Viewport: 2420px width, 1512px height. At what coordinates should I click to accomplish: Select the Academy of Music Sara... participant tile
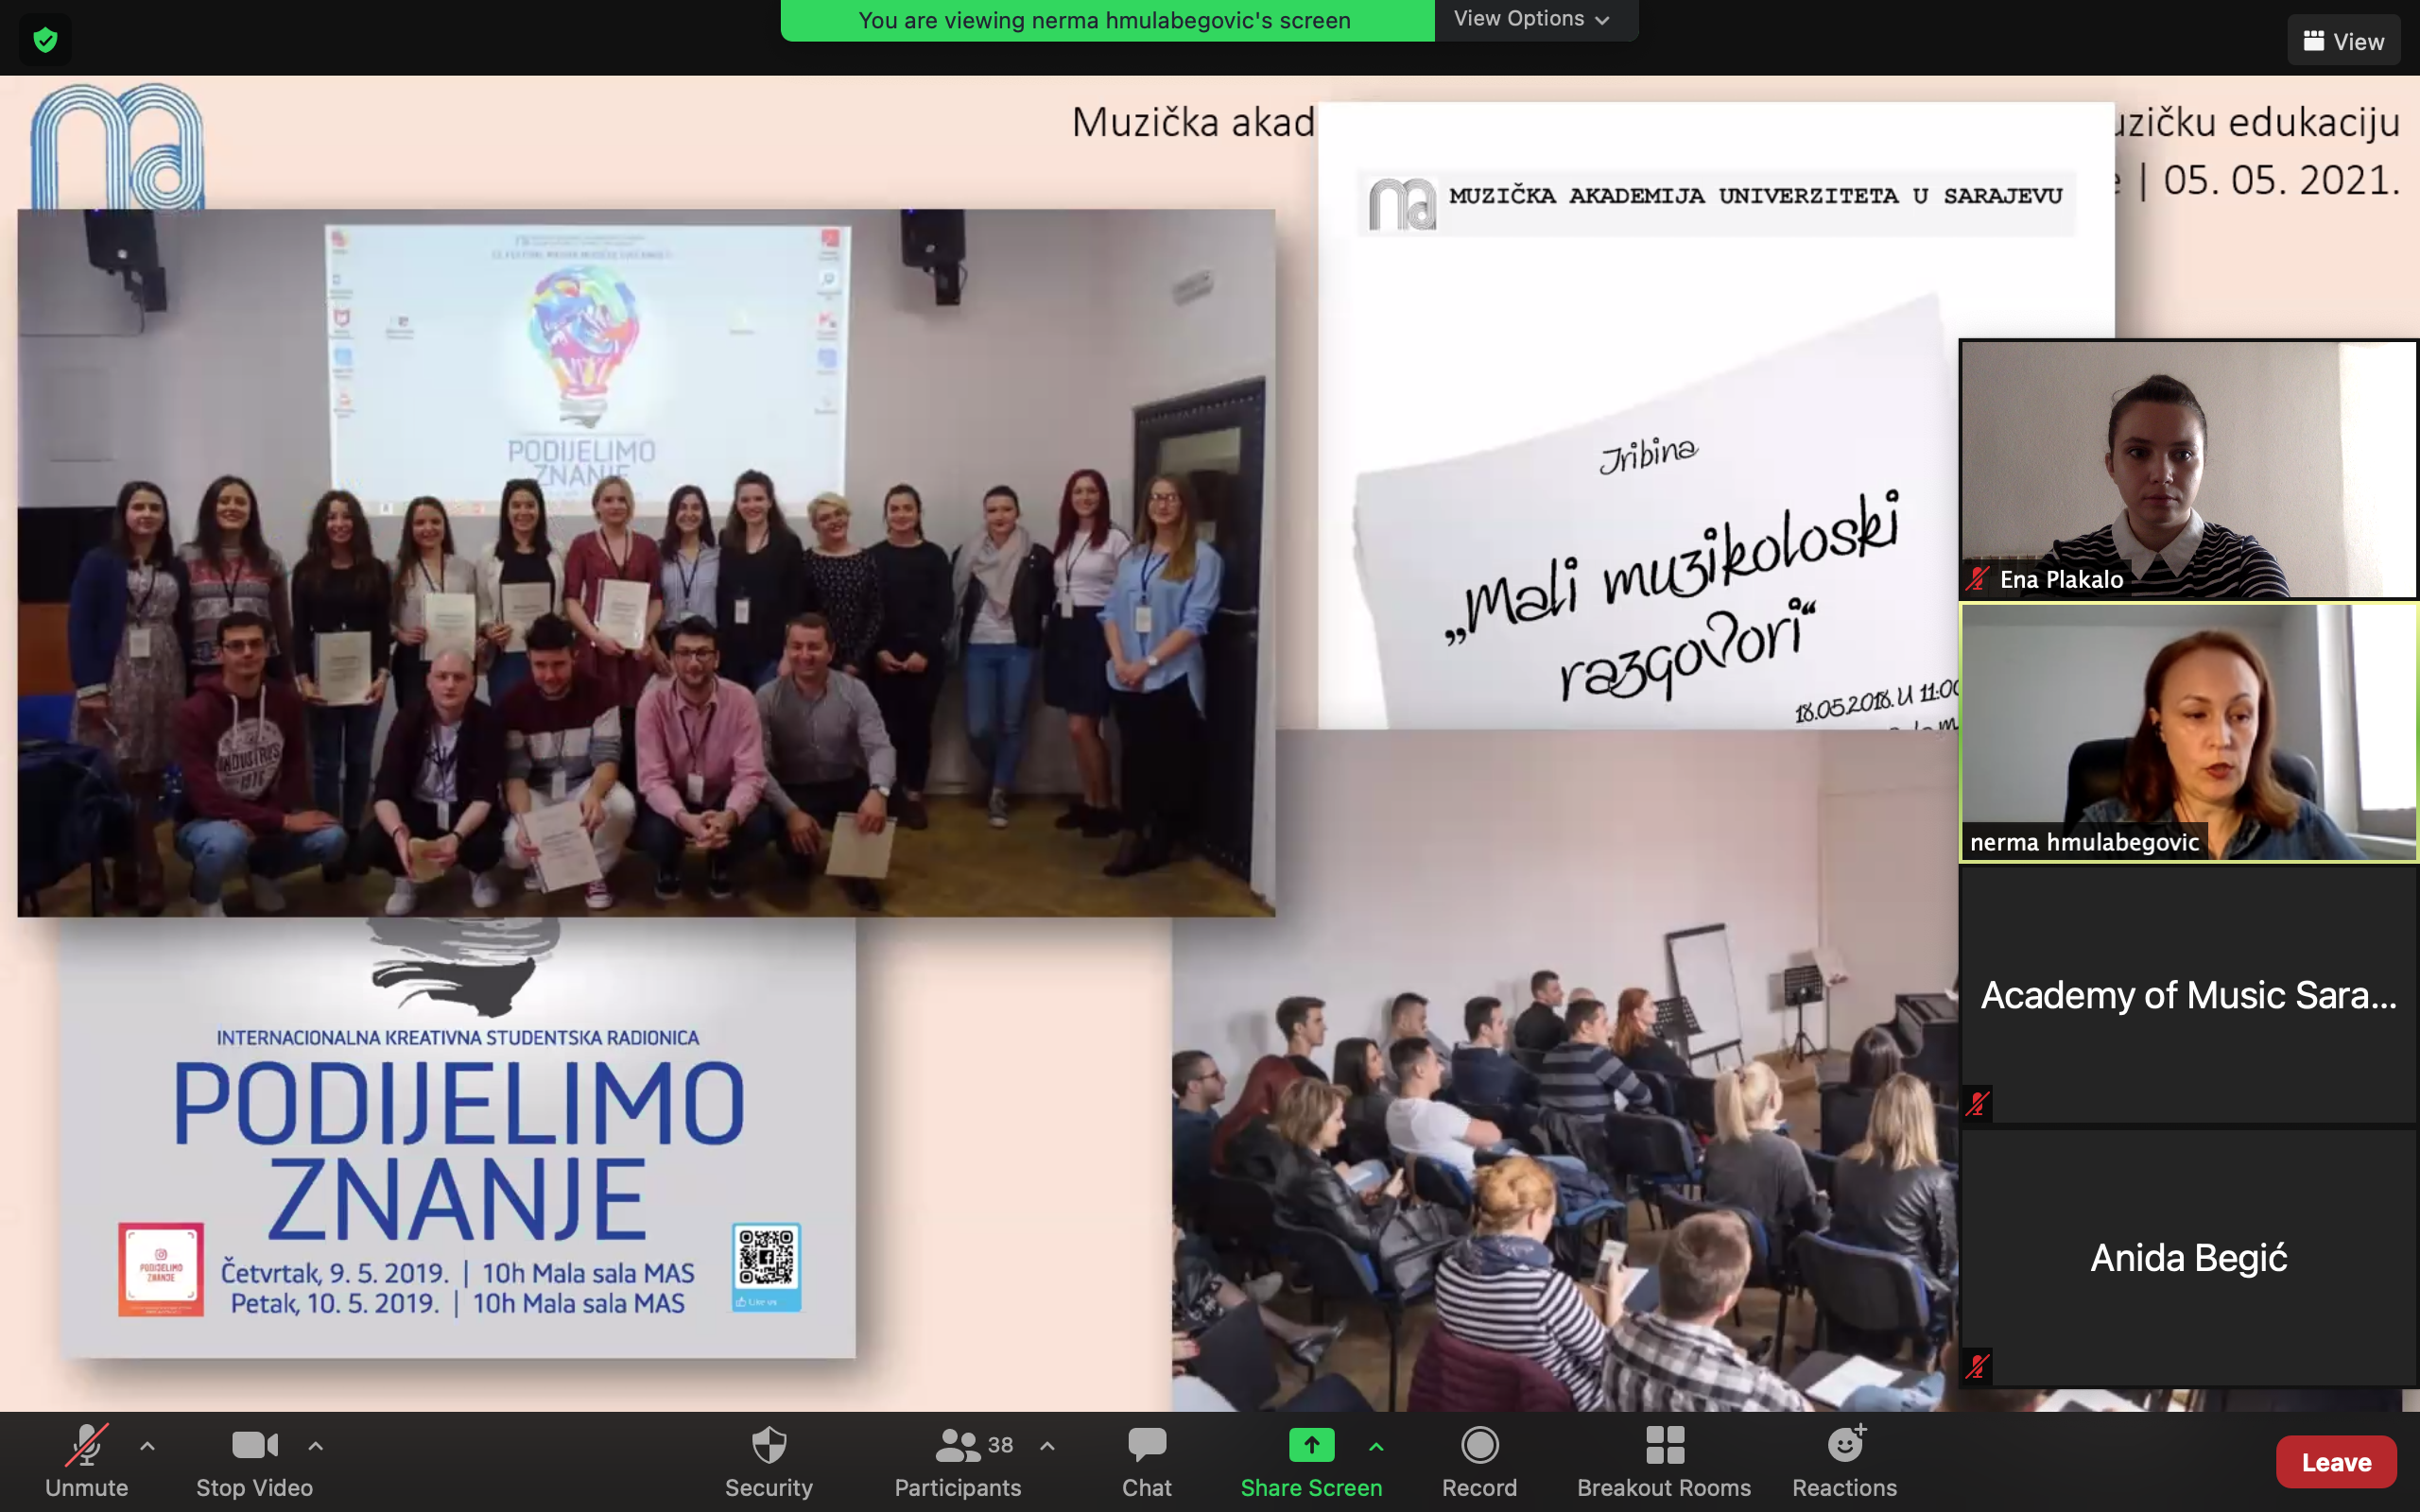[2188, 994]
